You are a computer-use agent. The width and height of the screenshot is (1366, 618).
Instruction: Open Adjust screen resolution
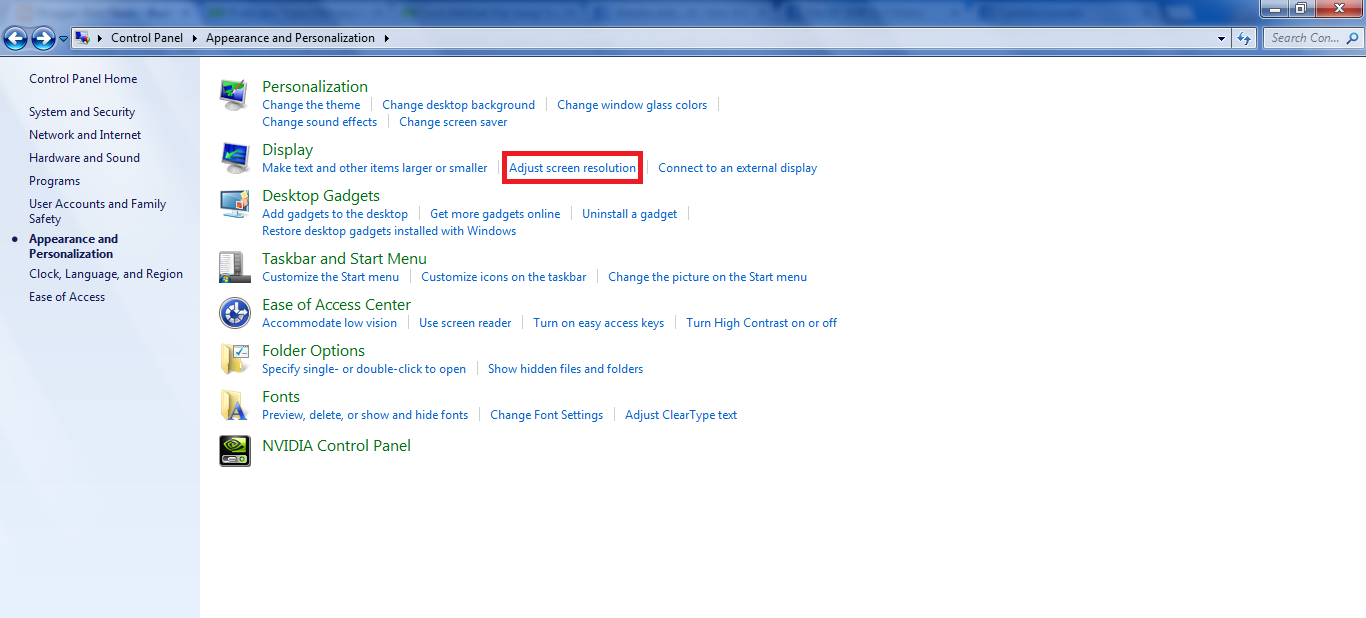(x=571, y=167)
